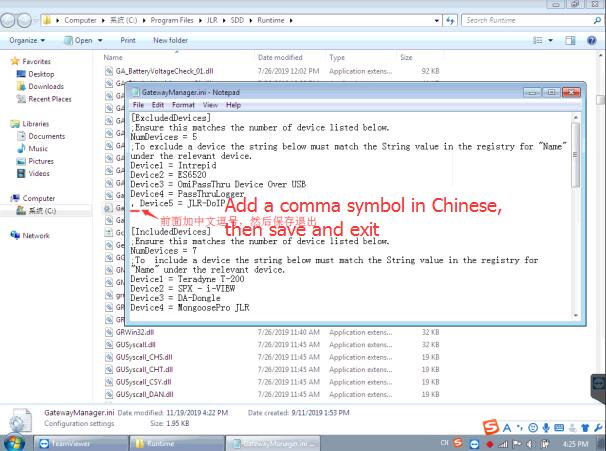Click the Print toolbar button

coord(128,40)
